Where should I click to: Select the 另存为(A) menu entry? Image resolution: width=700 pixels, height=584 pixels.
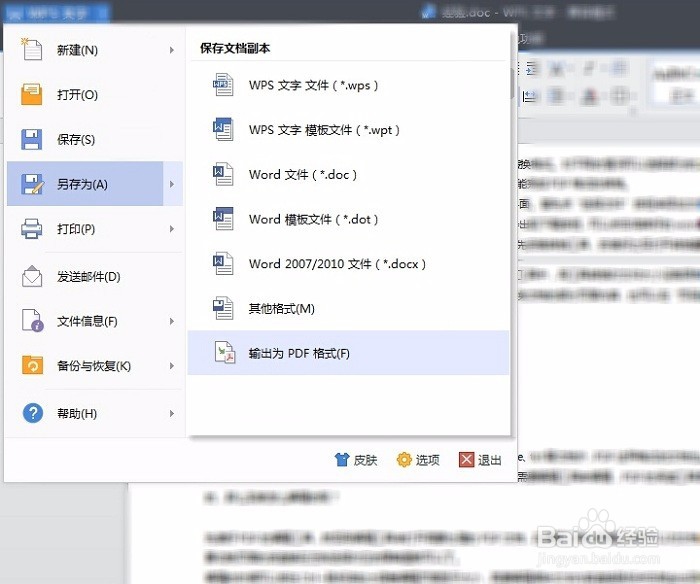click(x=95, y=184)
